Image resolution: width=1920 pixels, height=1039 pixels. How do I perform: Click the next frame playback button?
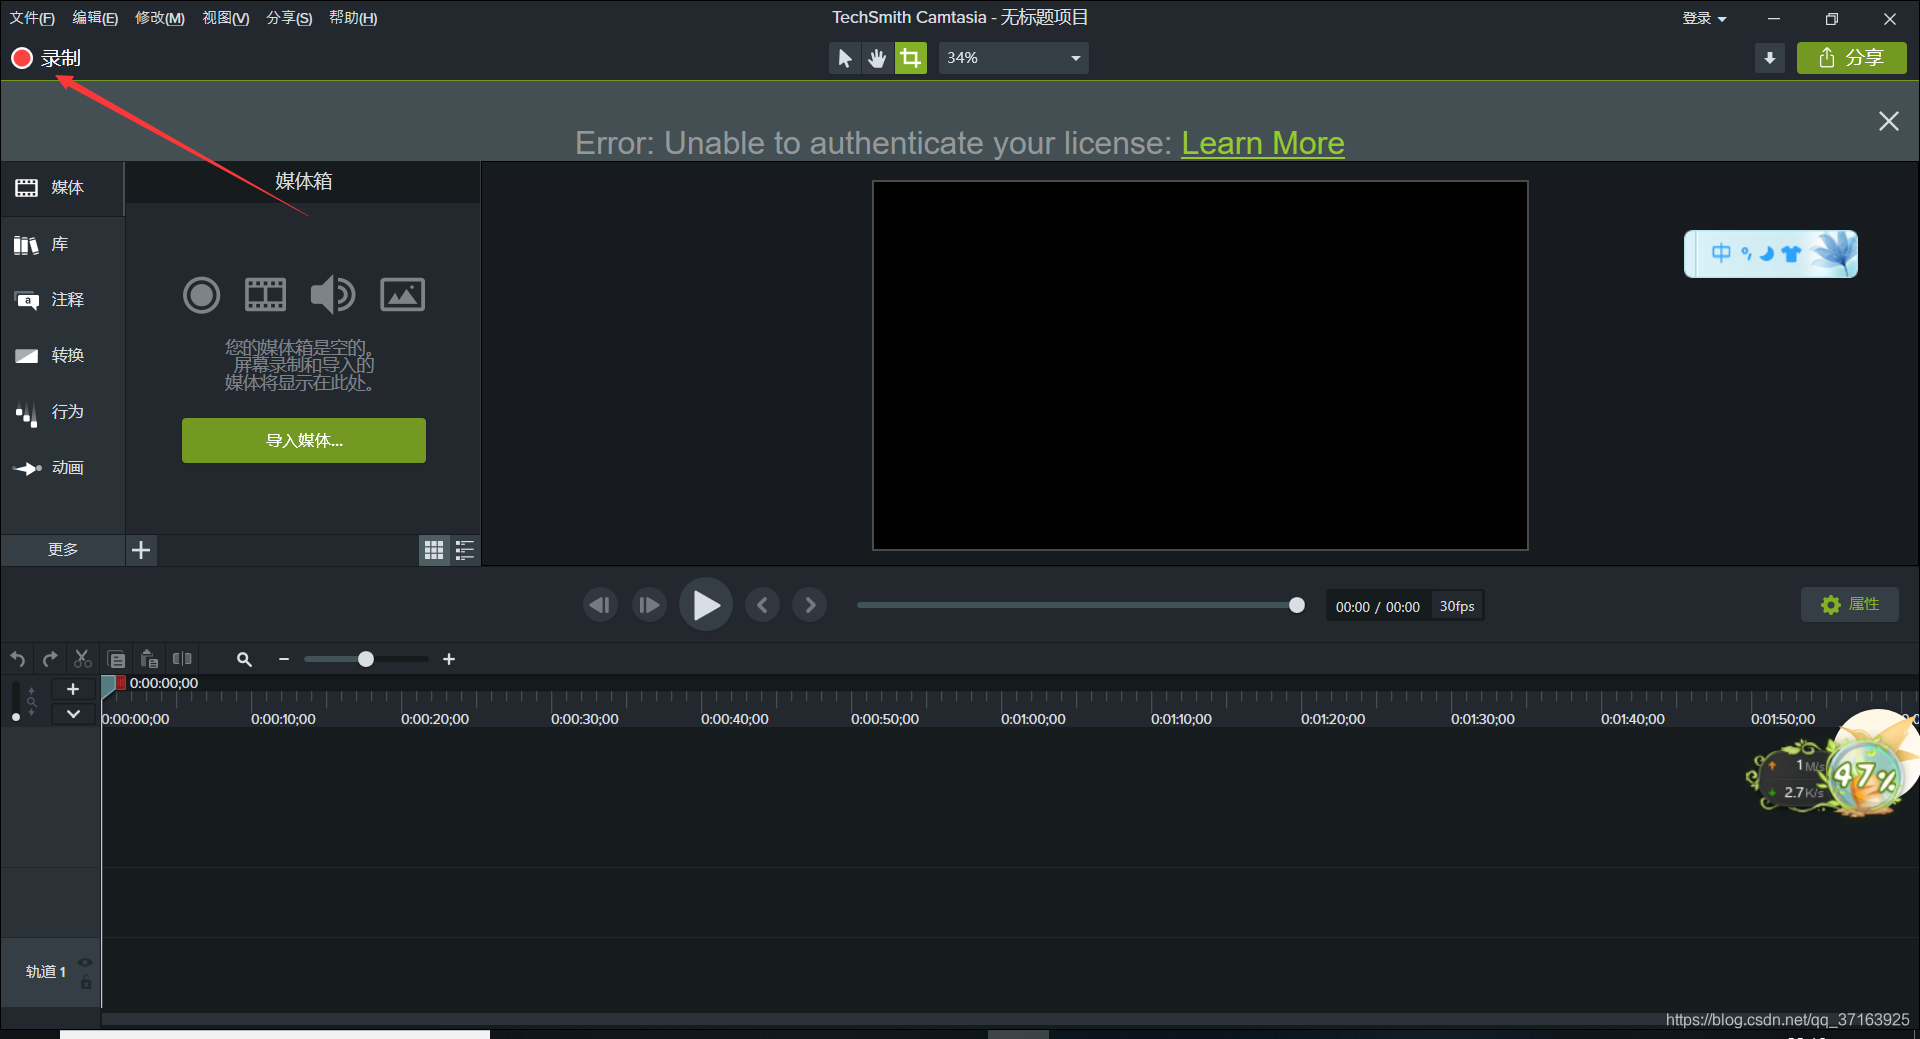point(649,605)
